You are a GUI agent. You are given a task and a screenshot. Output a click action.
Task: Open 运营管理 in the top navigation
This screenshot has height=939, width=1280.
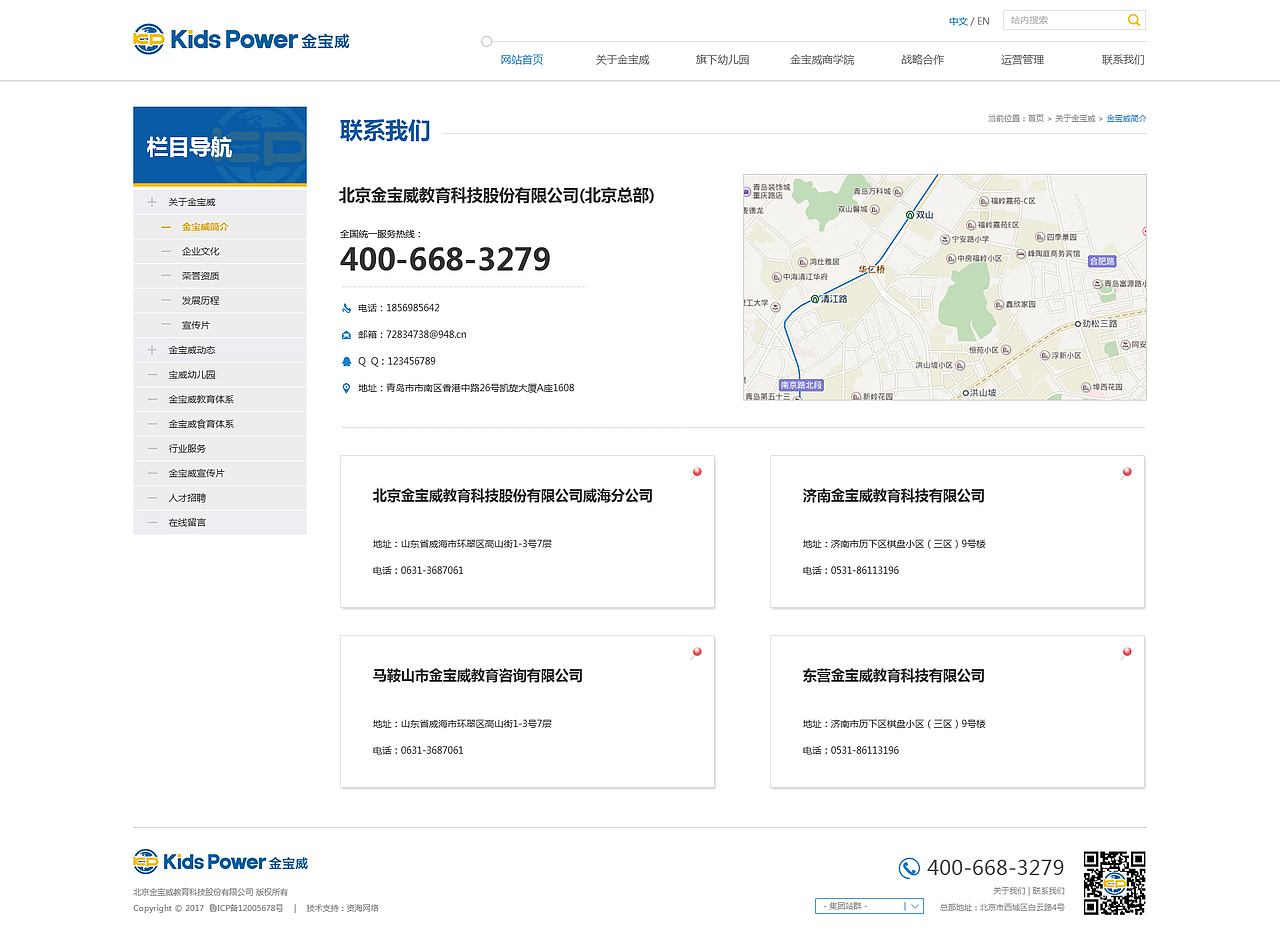pyautogui.click(x=1022, y=60)
